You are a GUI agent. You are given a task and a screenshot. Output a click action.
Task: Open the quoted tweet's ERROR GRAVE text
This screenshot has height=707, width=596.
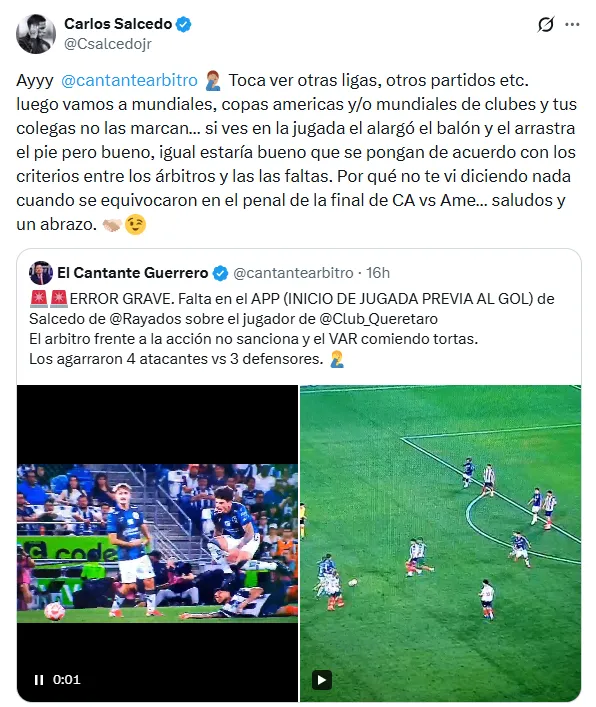(291, 329)
